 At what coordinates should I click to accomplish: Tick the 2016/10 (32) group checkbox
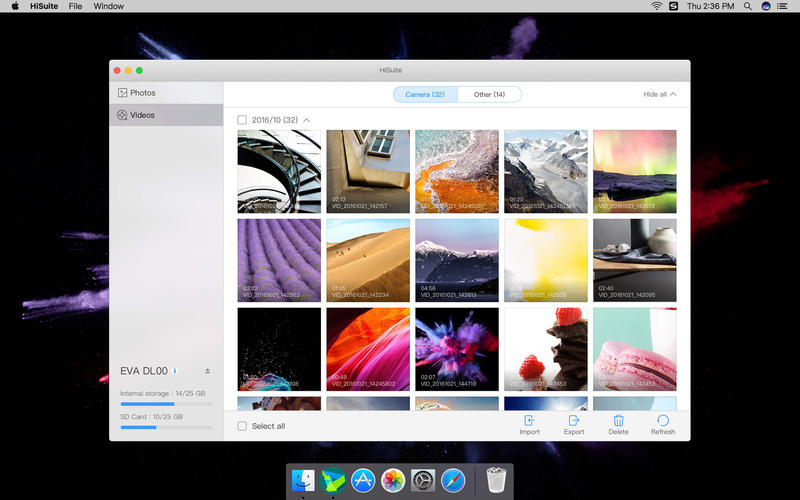tap(242, 120)
